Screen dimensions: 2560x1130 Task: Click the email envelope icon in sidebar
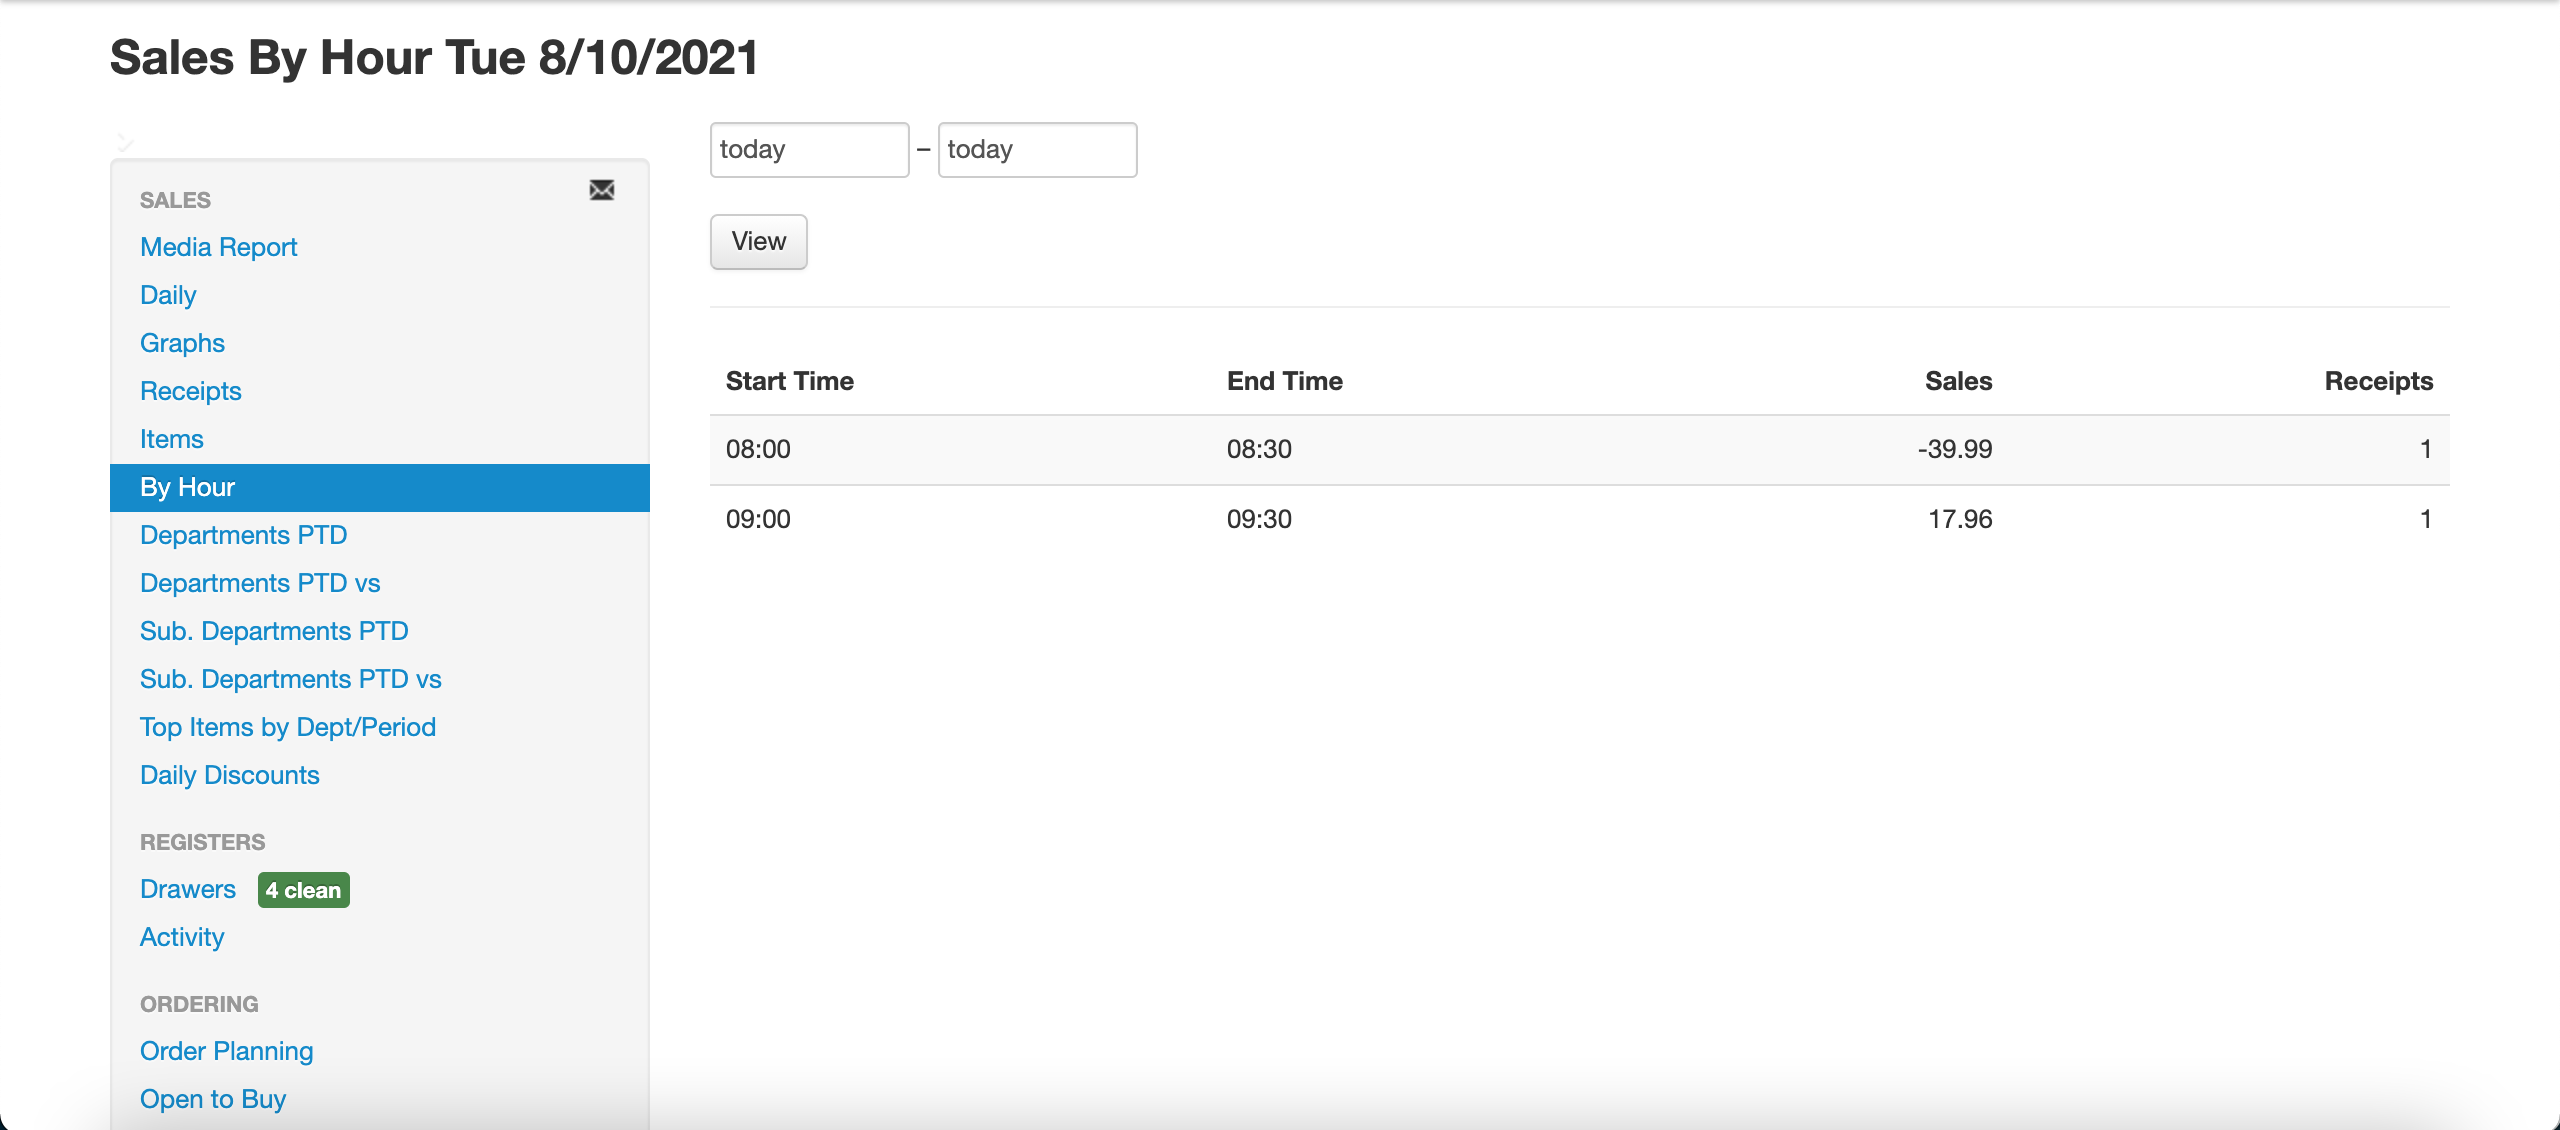point(602,190)
